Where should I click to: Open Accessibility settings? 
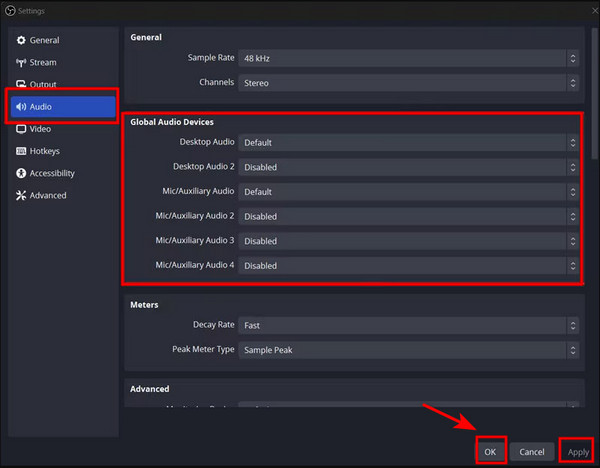[x=63, y=173]
